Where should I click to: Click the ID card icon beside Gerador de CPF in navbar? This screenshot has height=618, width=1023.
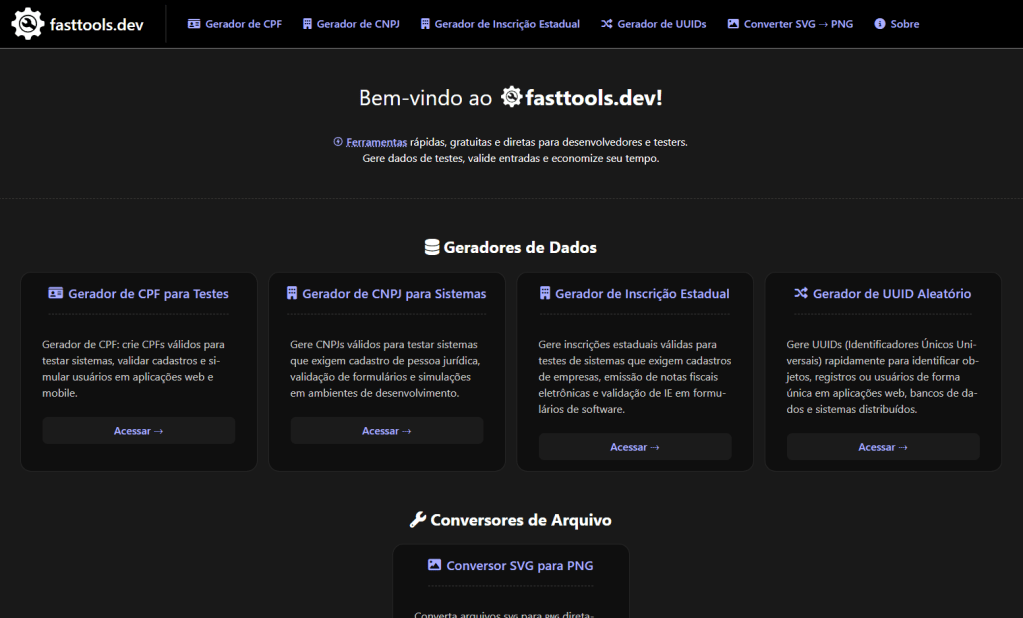194,24
